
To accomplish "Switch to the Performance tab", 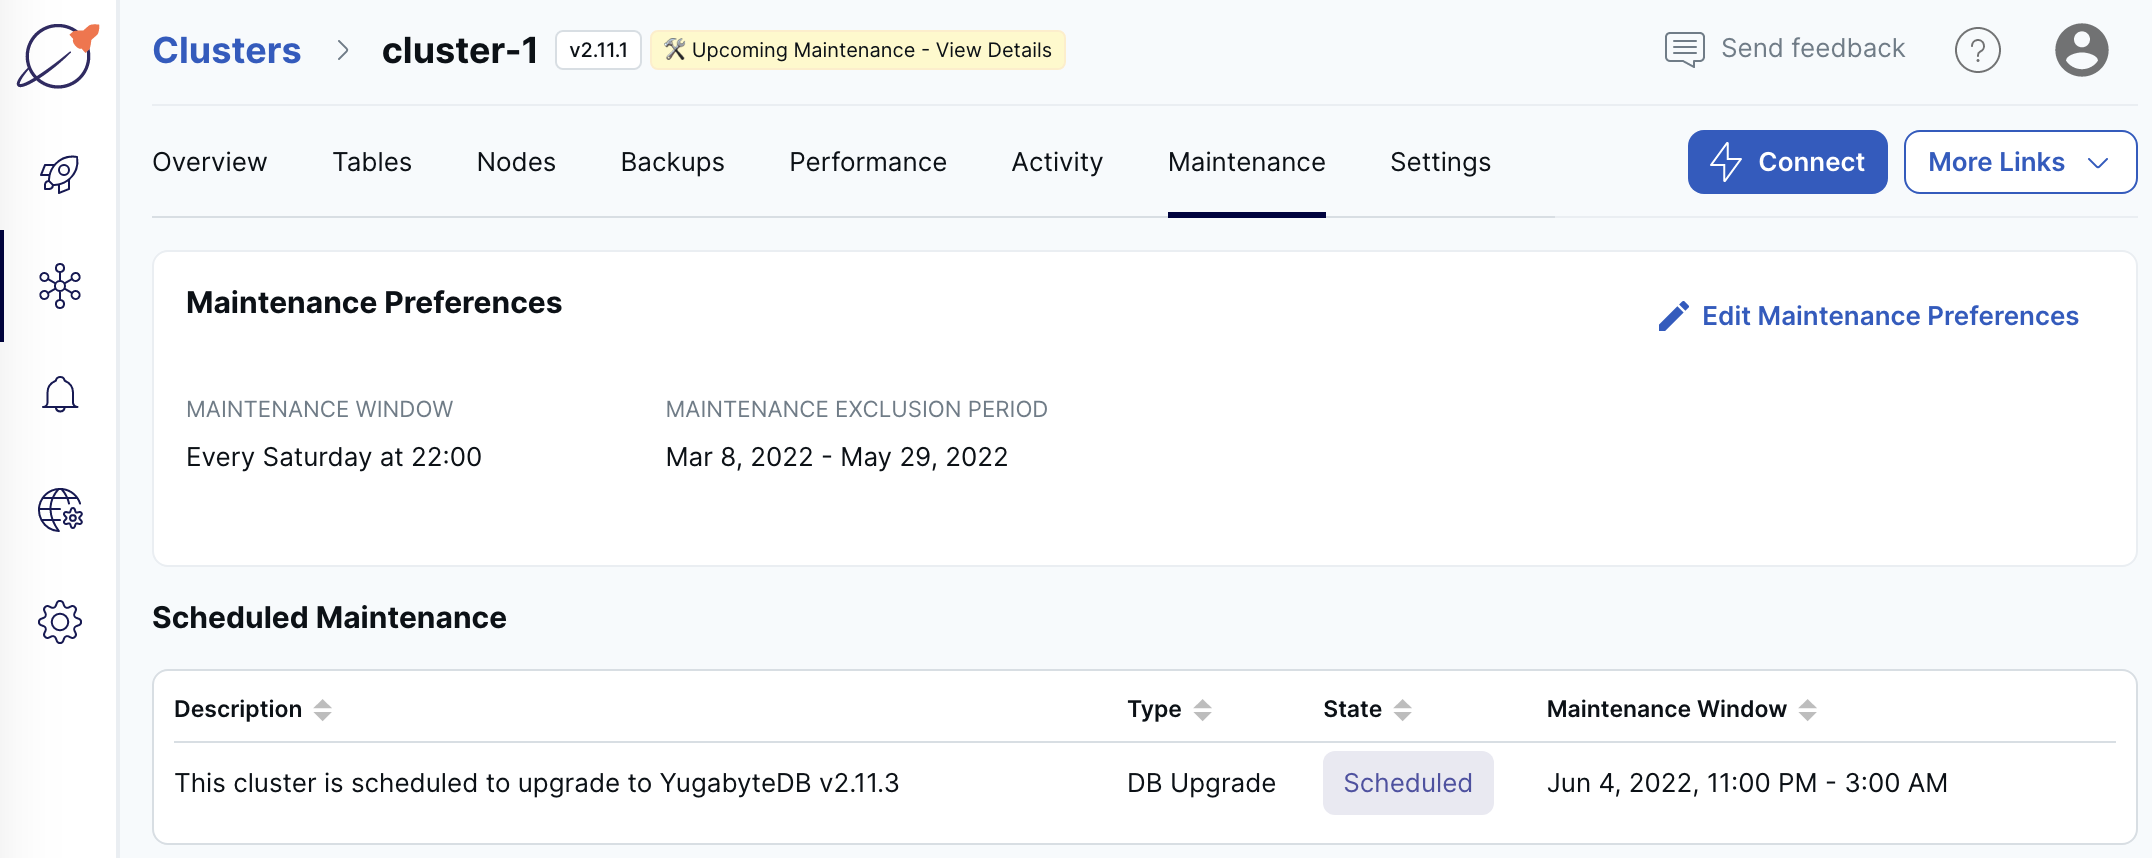I will (x=868, y=162).
